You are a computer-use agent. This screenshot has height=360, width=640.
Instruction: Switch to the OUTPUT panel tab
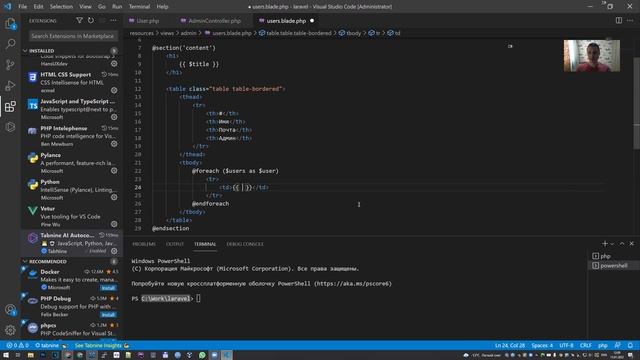click(175, 244)
